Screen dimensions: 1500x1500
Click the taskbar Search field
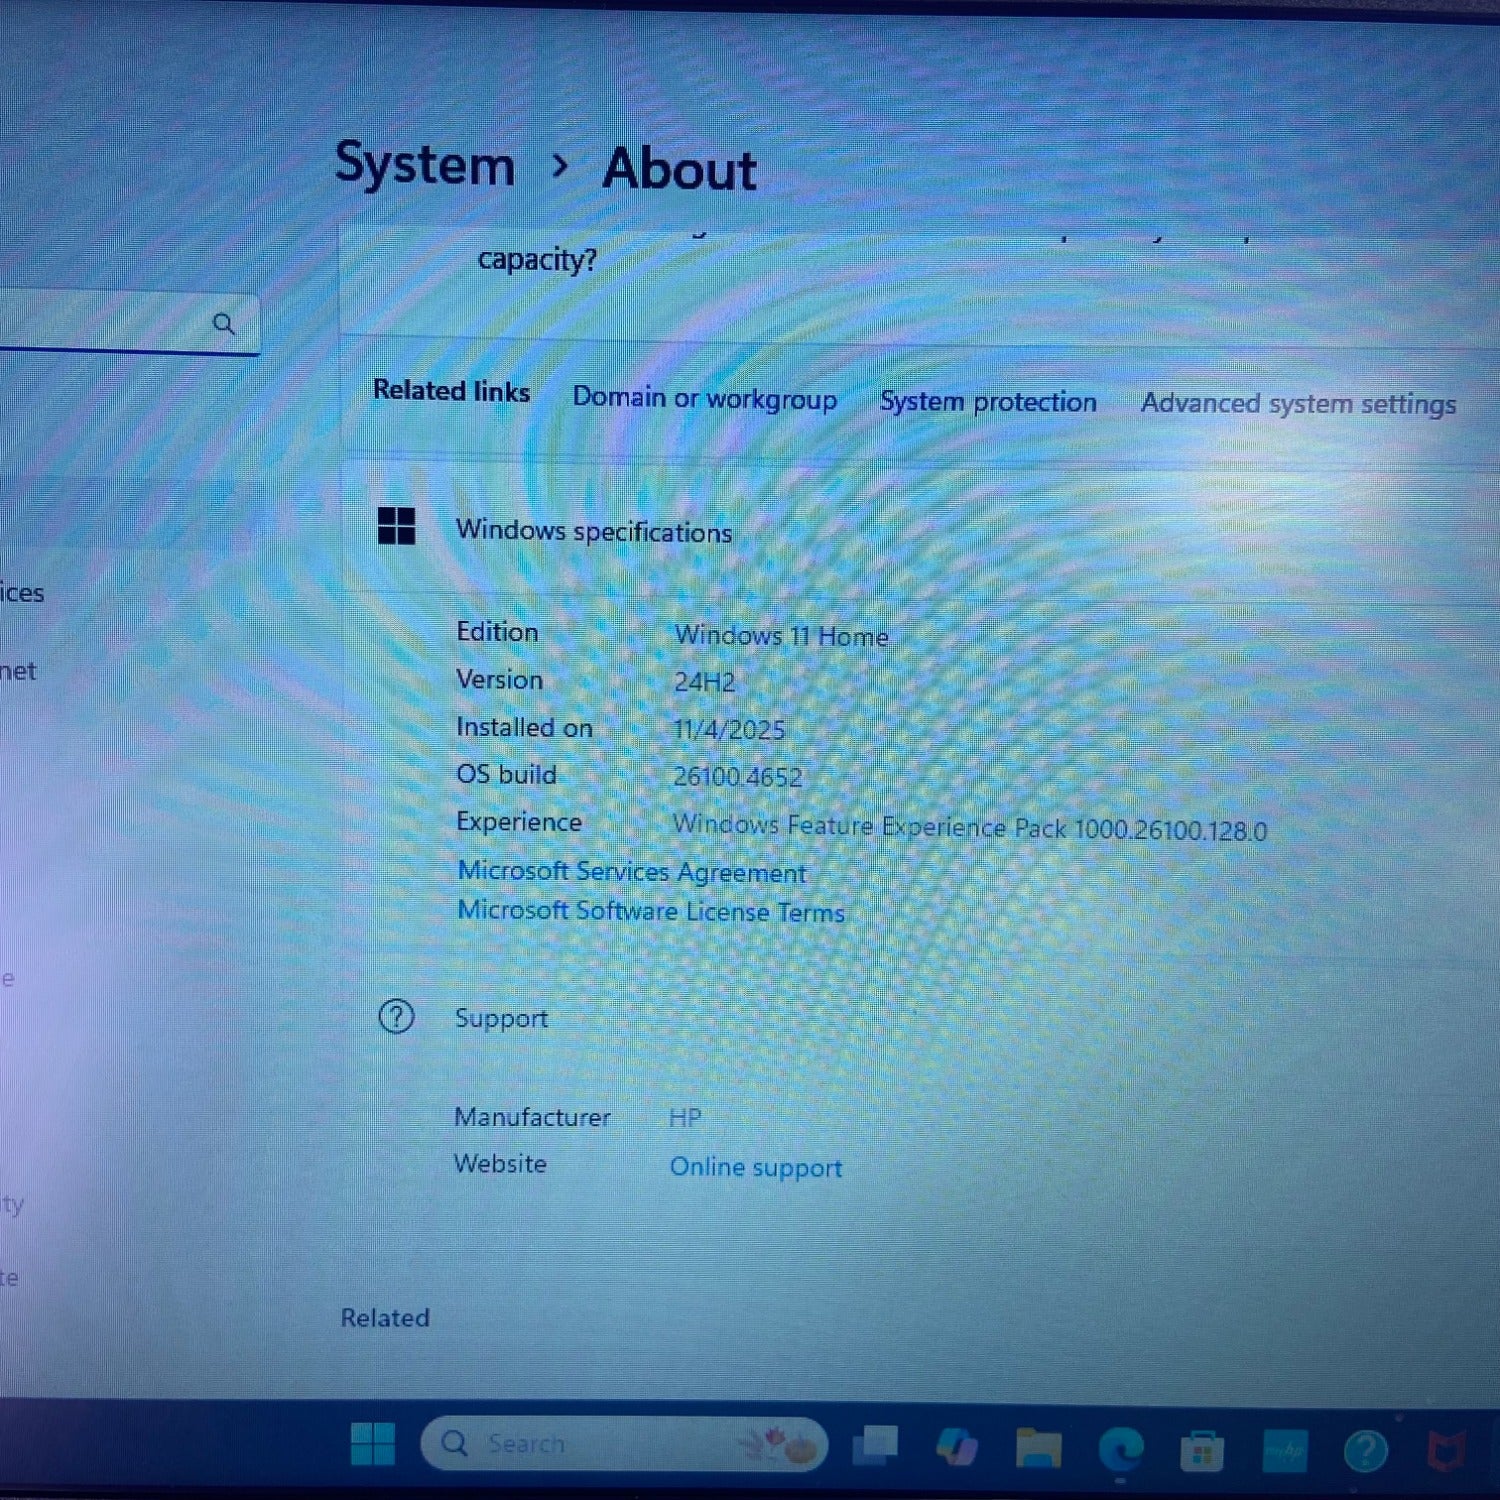tap(620, 1443)
